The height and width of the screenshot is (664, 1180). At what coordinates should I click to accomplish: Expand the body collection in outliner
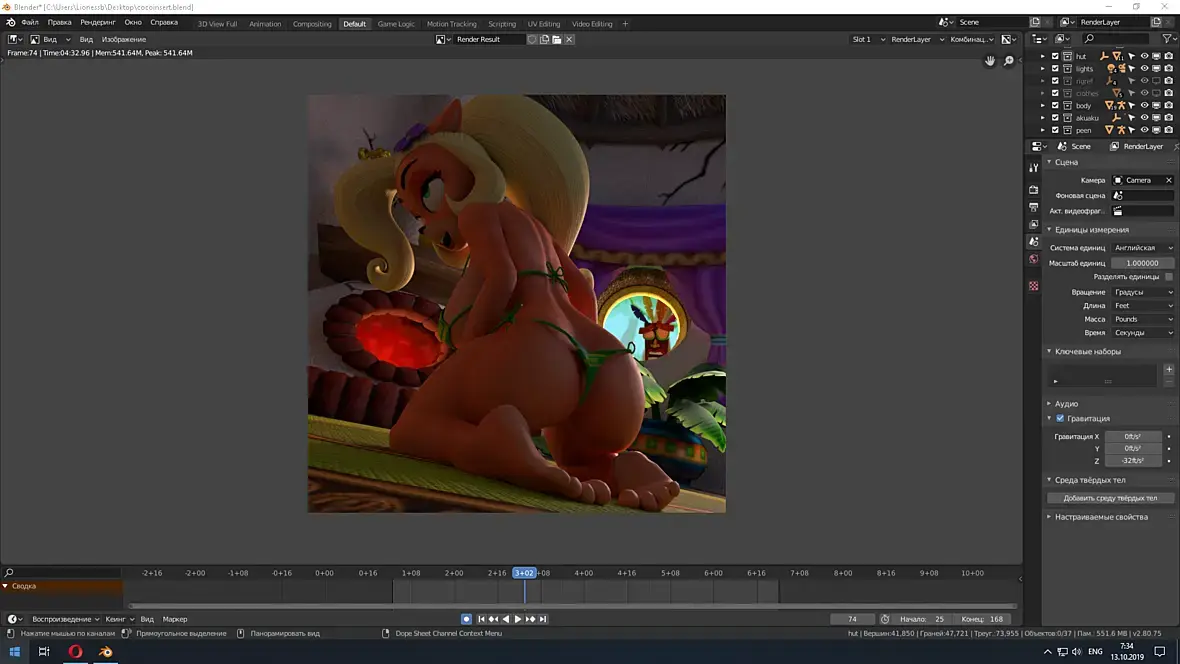1043,105
